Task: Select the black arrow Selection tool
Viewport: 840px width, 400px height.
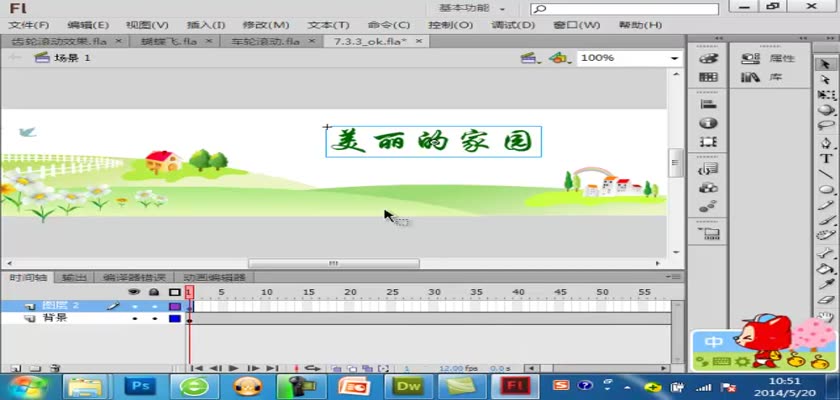Action: tap(826, 63)
